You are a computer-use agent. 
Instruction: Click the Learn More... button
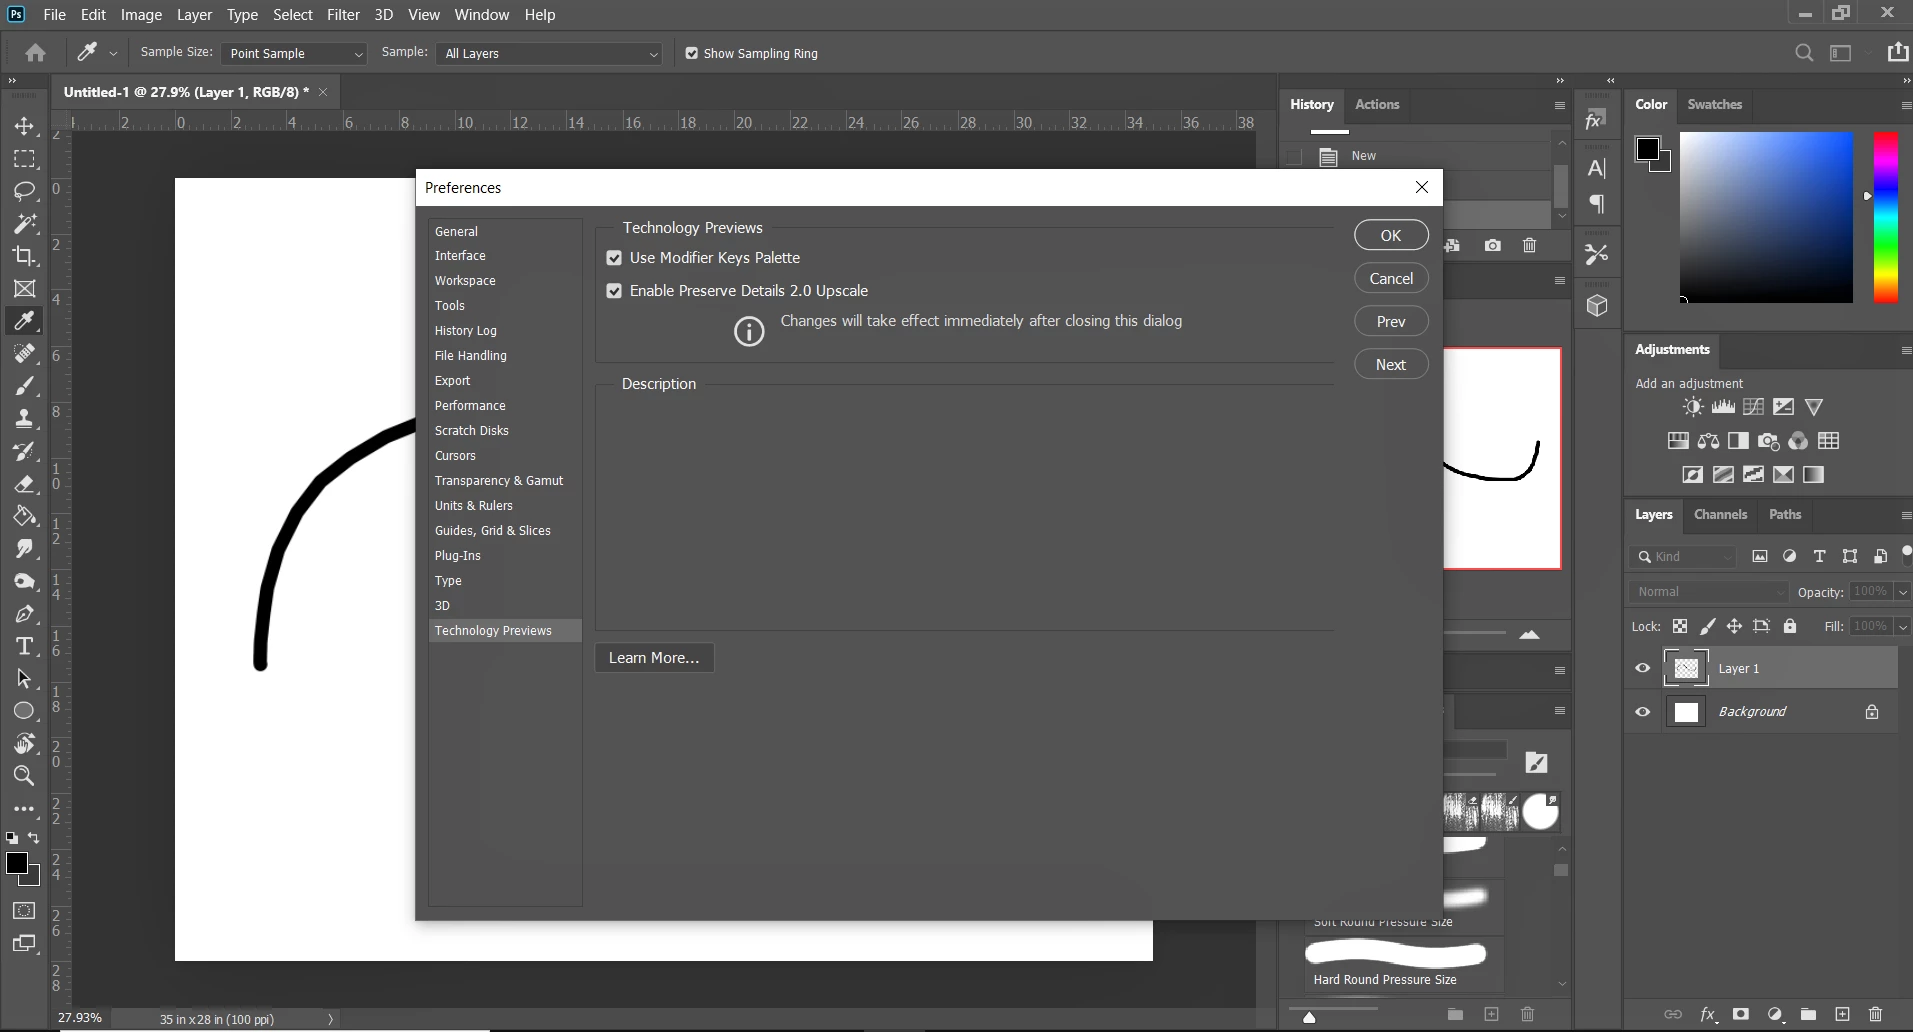(654, 658)
